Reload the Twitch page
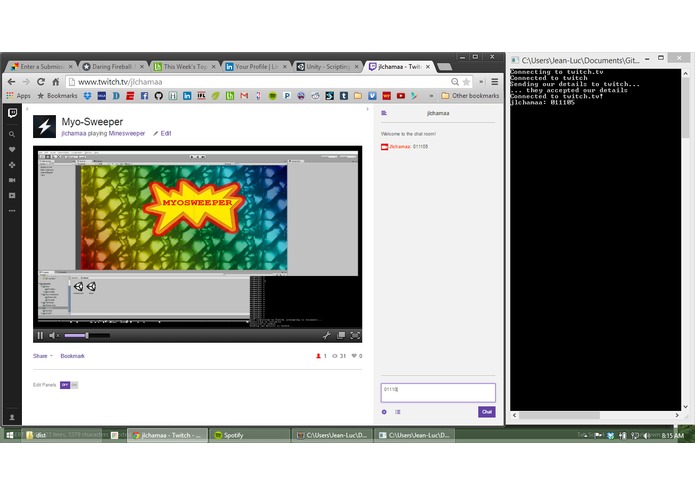This screenshot has width=695, height=494. [x=41, y=82]
